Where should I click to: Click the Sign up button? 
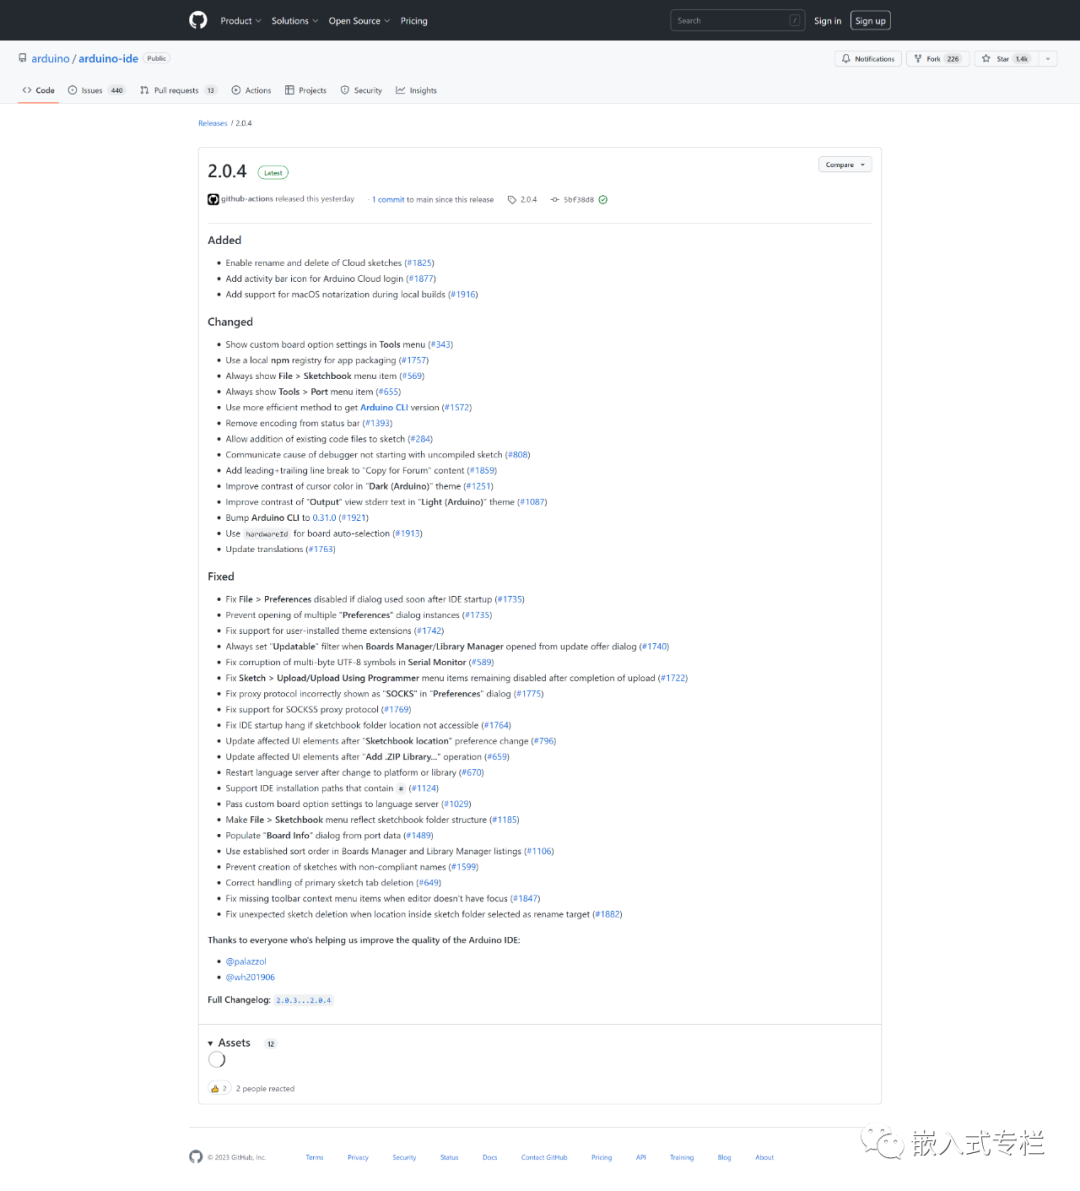[870, 21]
